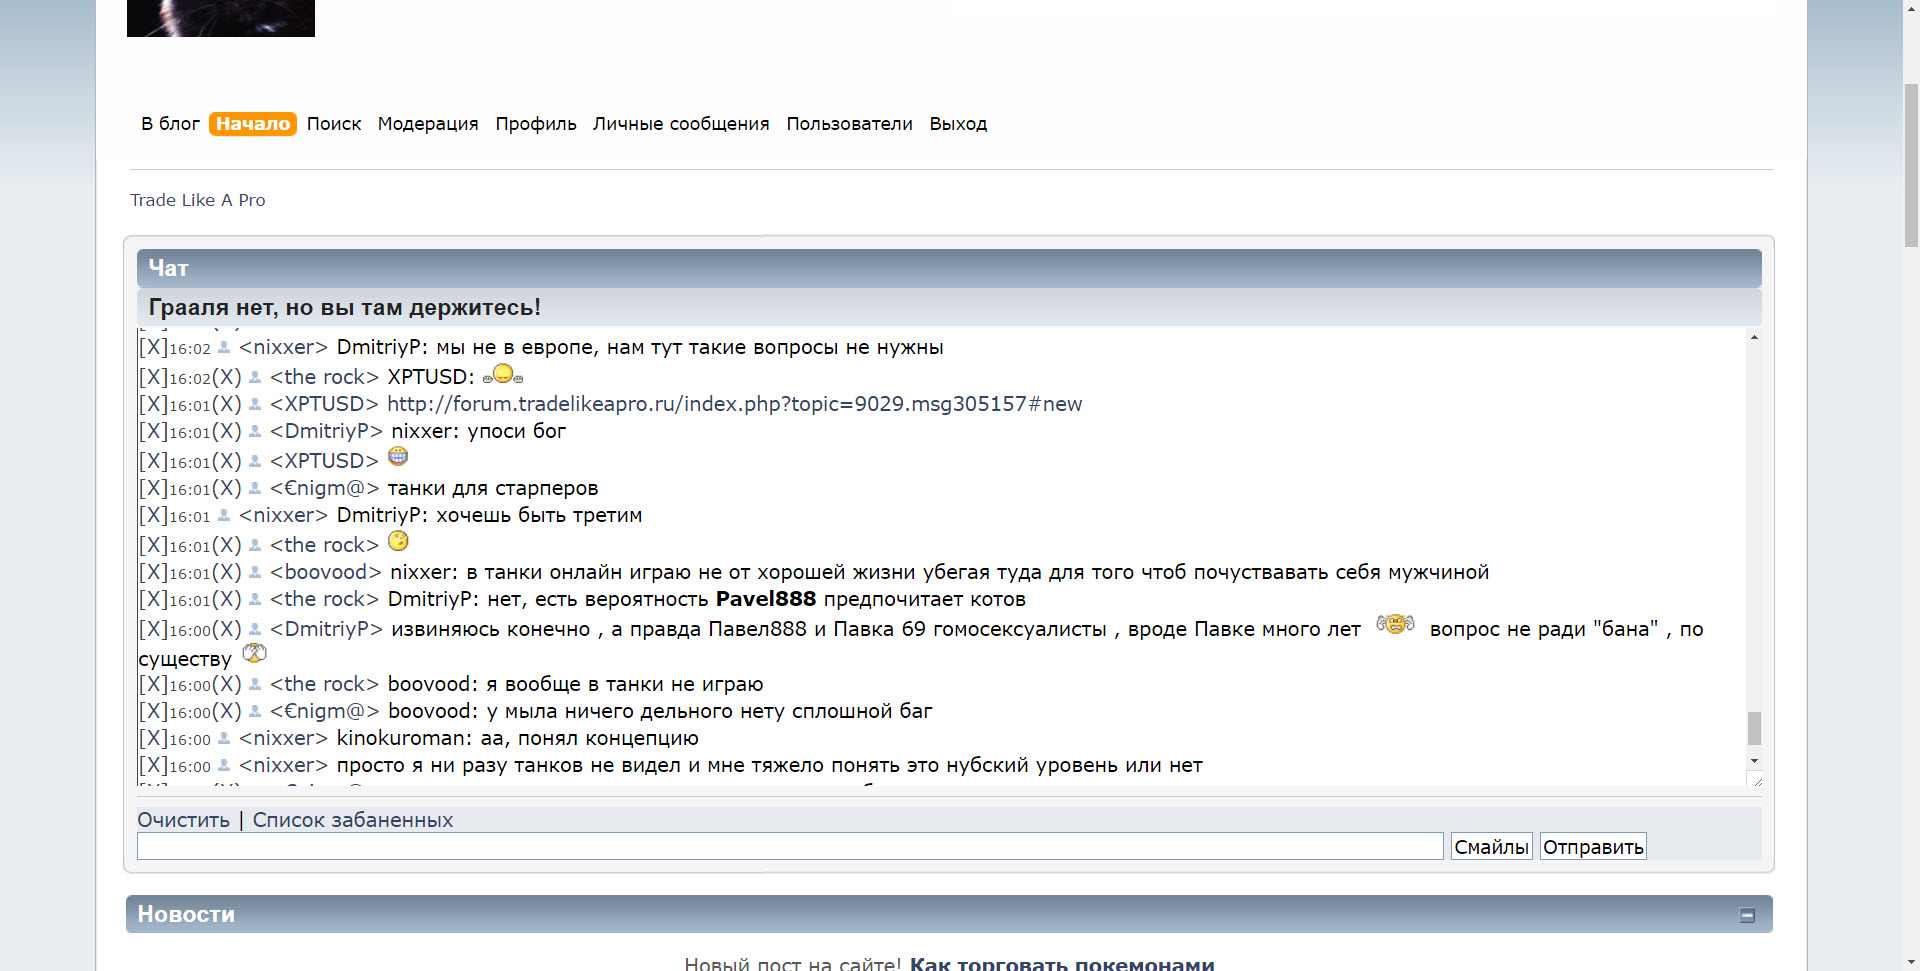Click the Чат panel header
The height and width of the screenshot is (971, 1920).
tap(949, 268)
